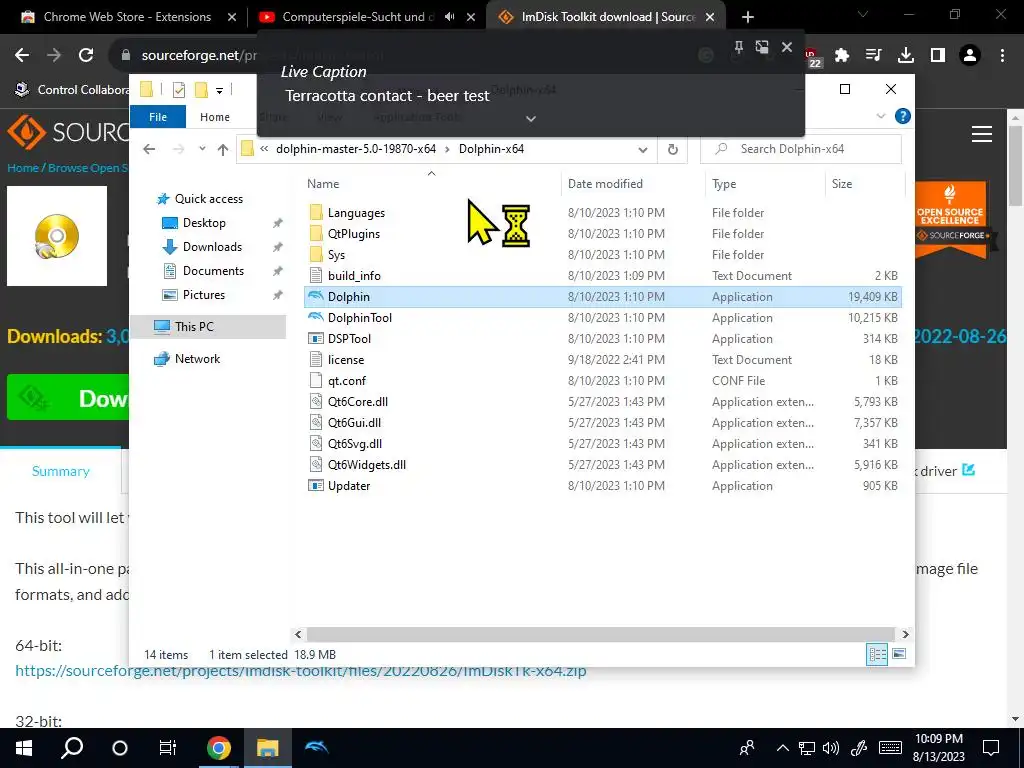
Task: Open Windows Start menu
Action: point(24,747)
